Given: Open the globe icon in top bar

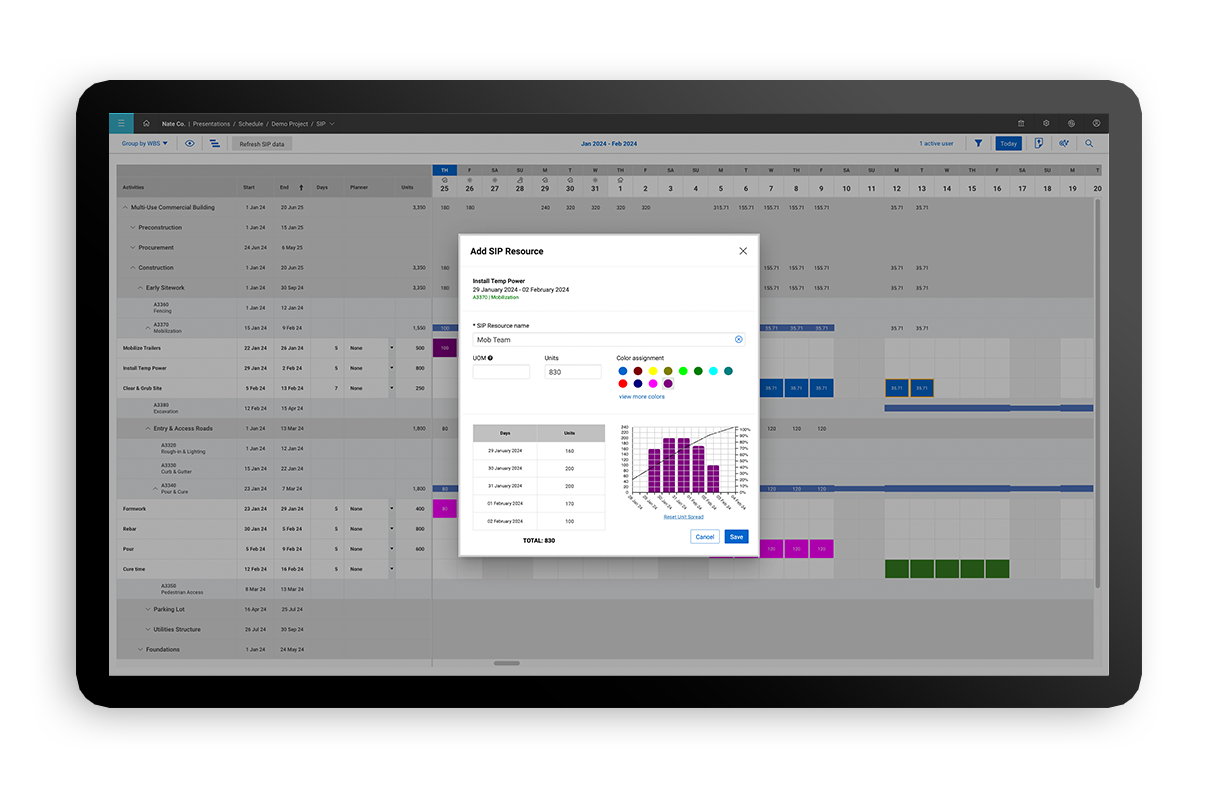Looking at the screenshot, I should point(1071,123).
